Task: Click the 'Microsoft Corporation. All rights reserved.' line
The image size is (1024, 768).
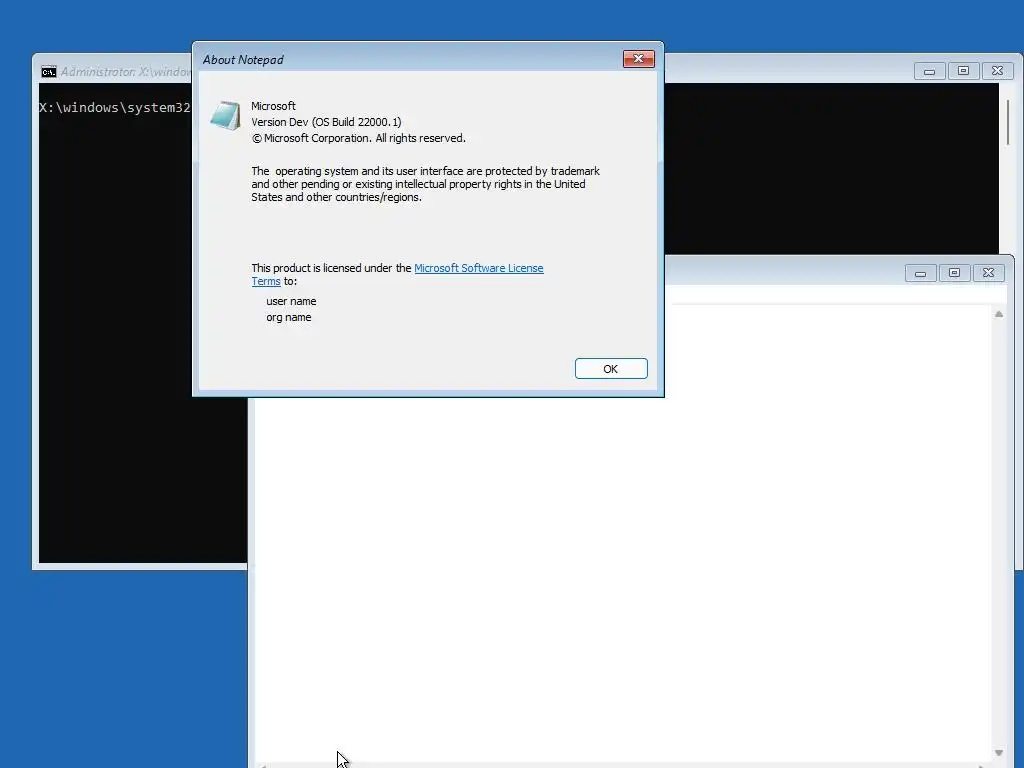Action: point(359,138)
